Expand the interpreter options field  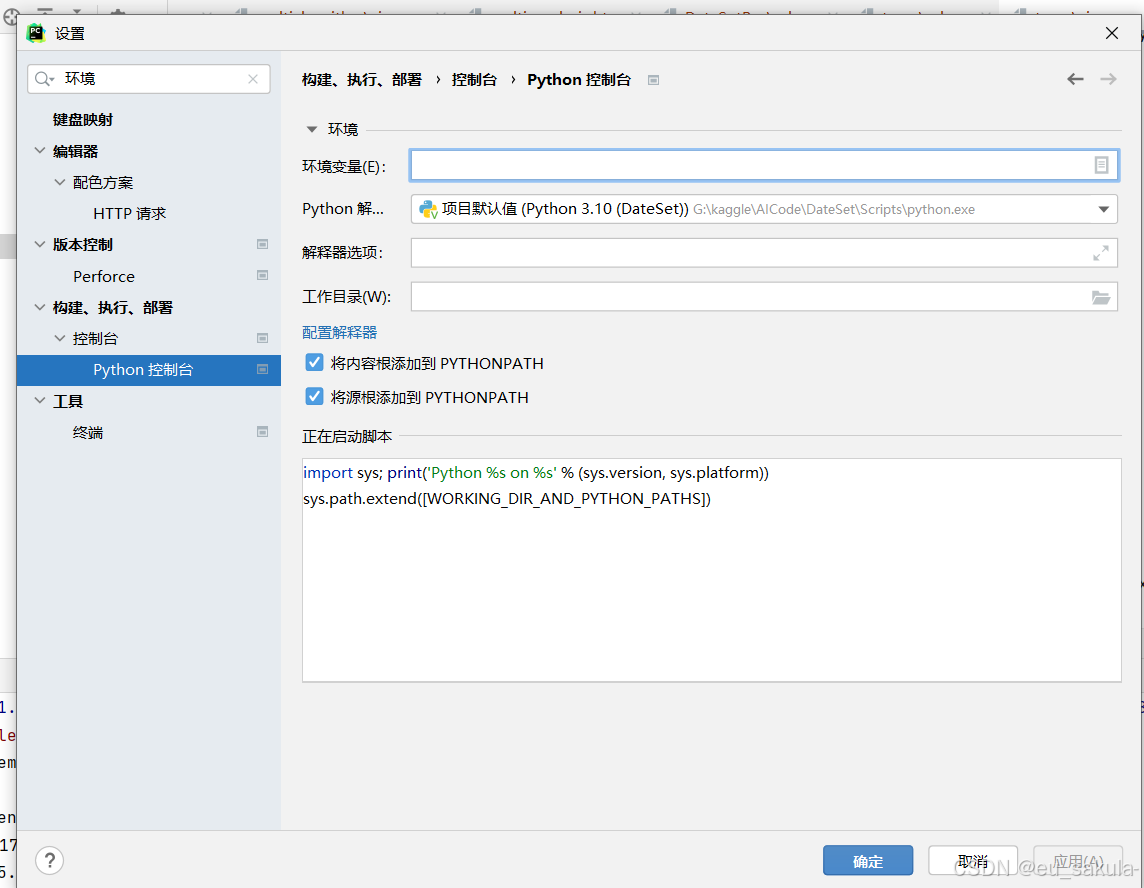pos(1101,252)
